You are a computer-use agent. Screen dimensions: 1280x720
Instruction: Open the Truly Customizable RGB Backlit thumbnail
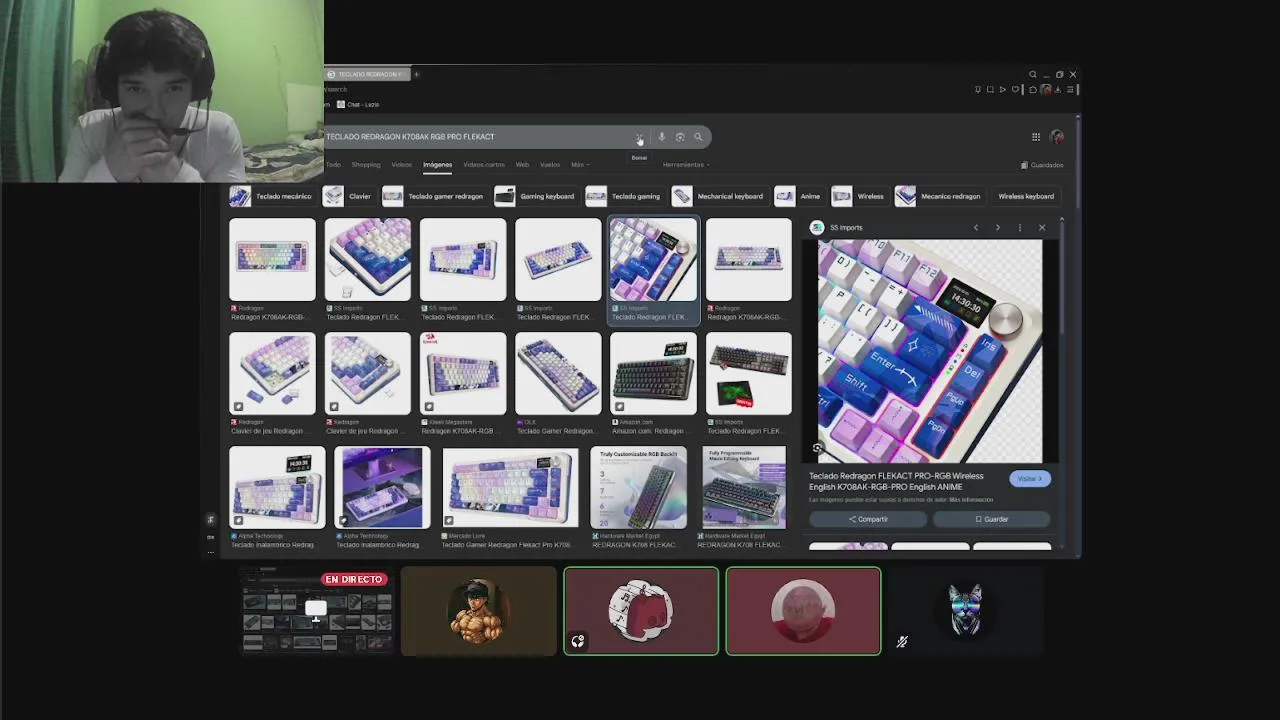point(638,487)
